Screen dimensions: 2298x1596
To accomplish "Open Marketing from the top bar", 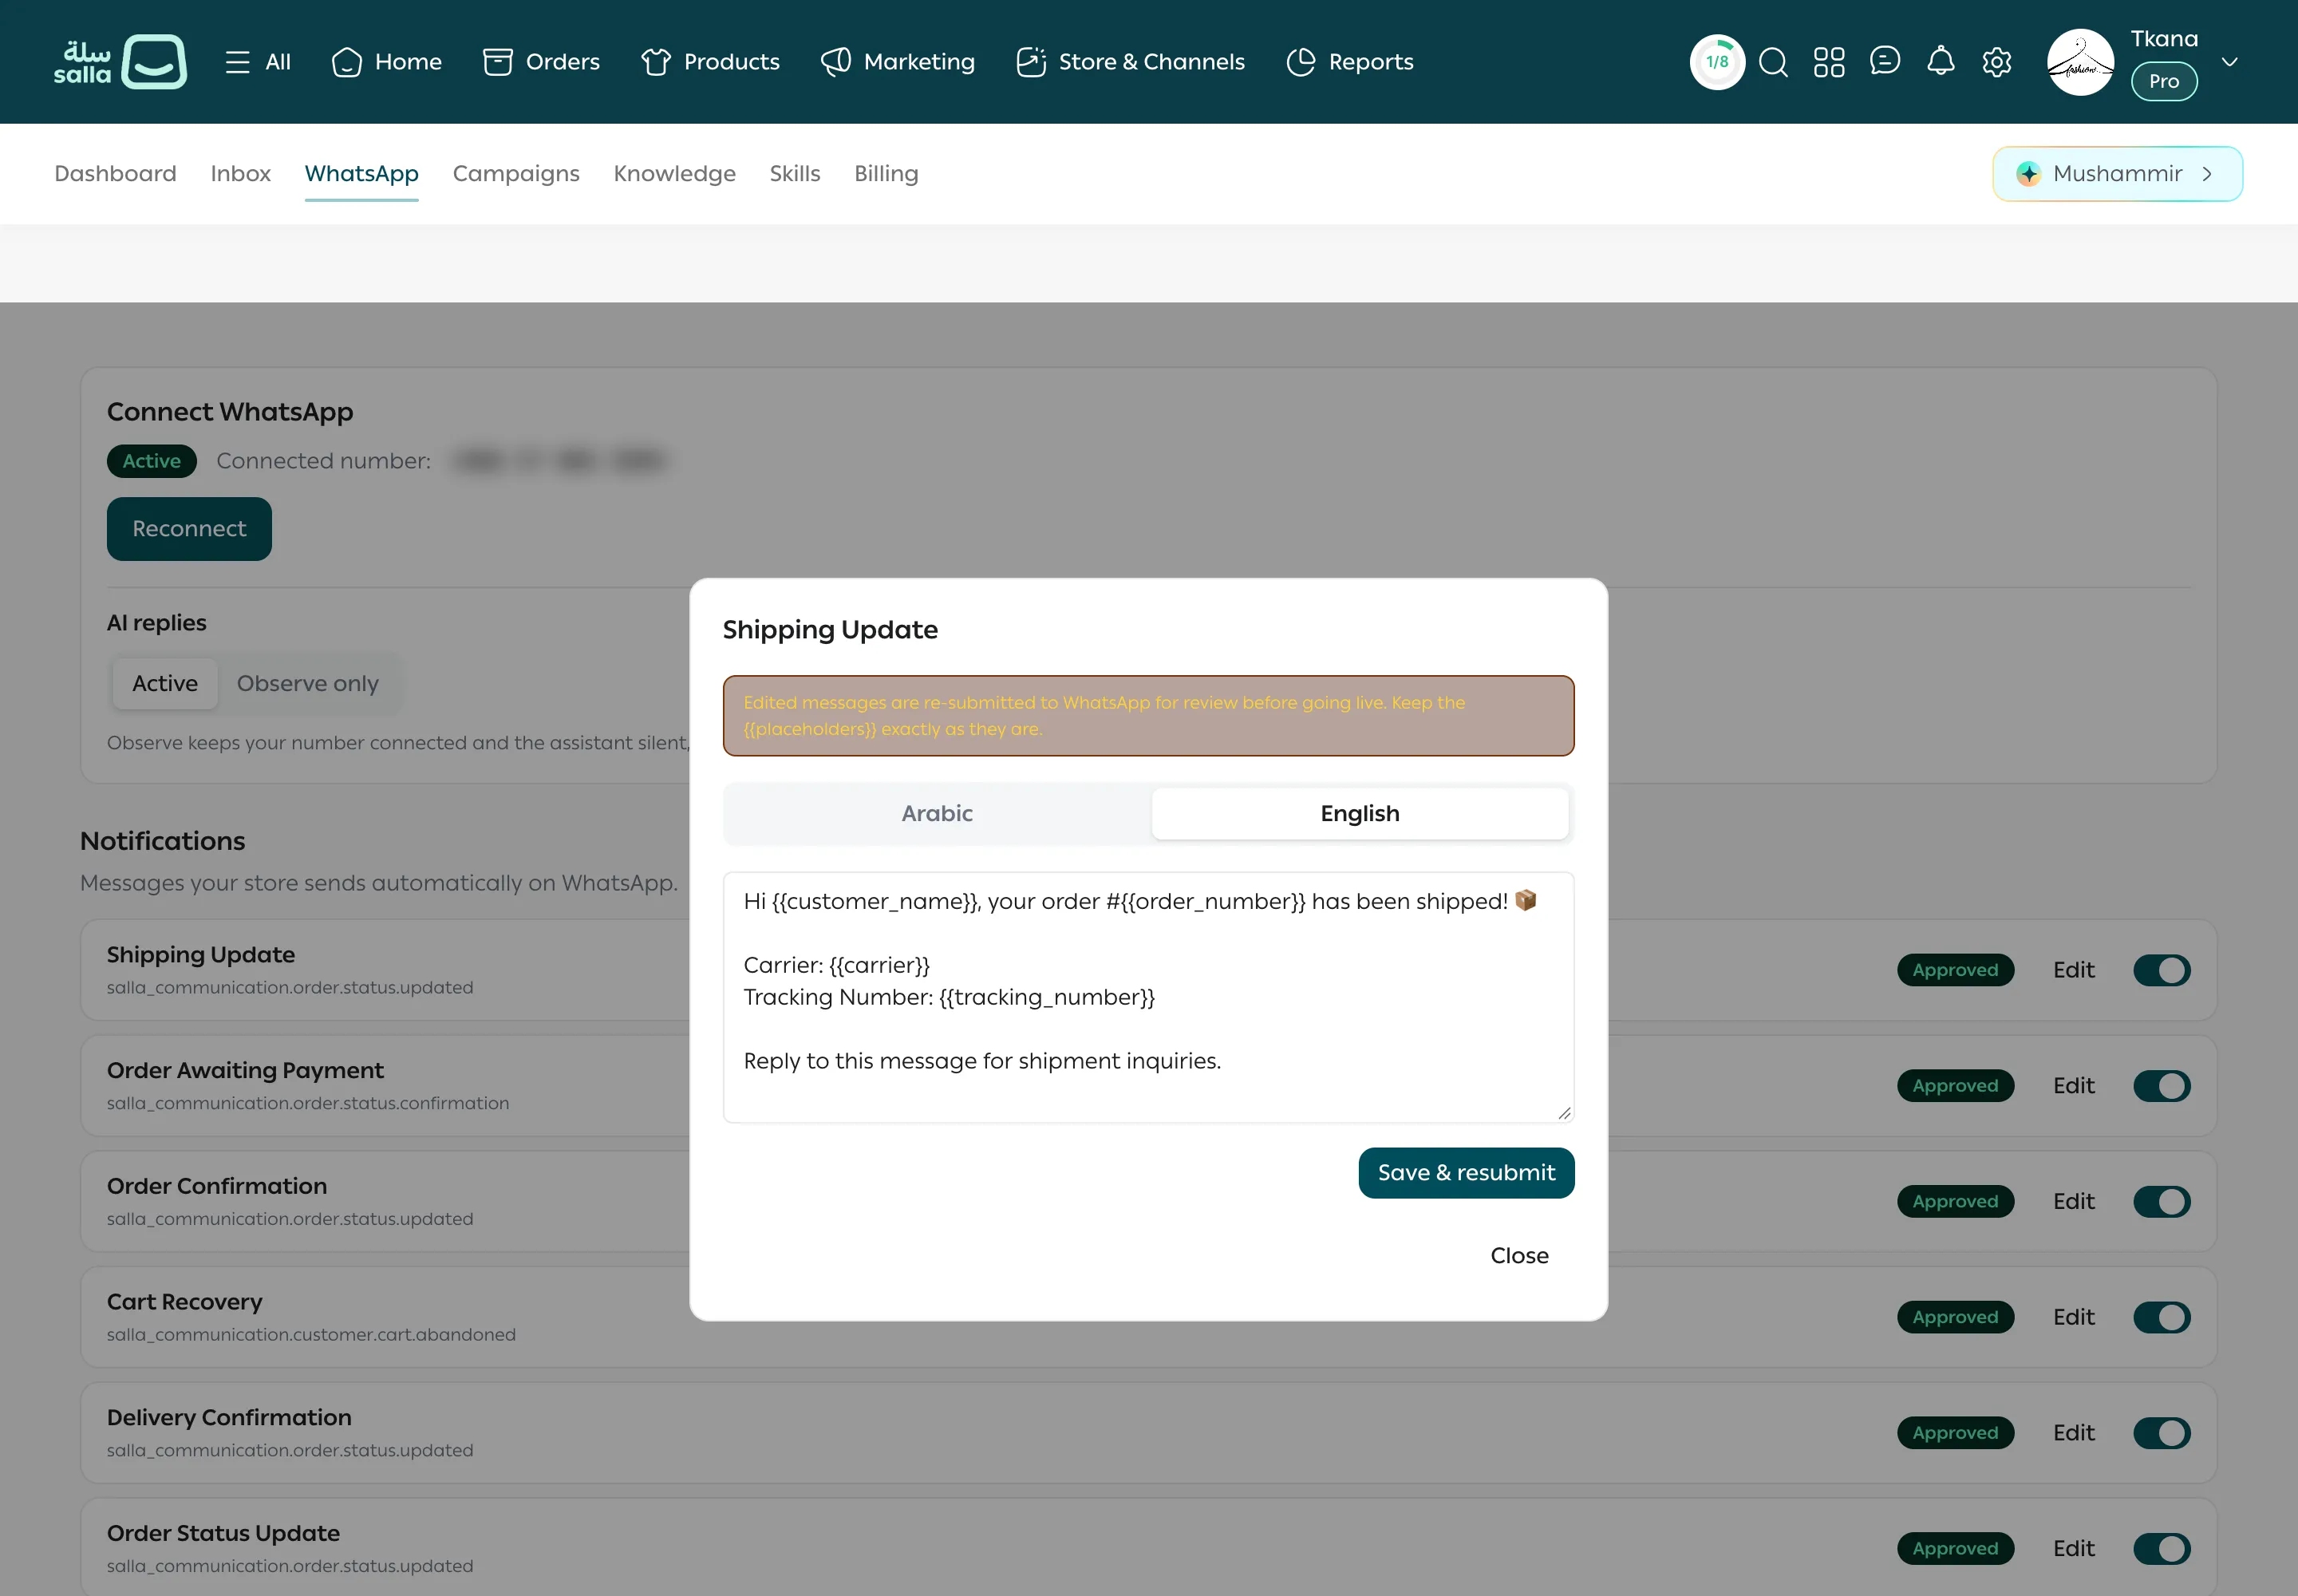I will pyautogui.click(x=898, y=62).
